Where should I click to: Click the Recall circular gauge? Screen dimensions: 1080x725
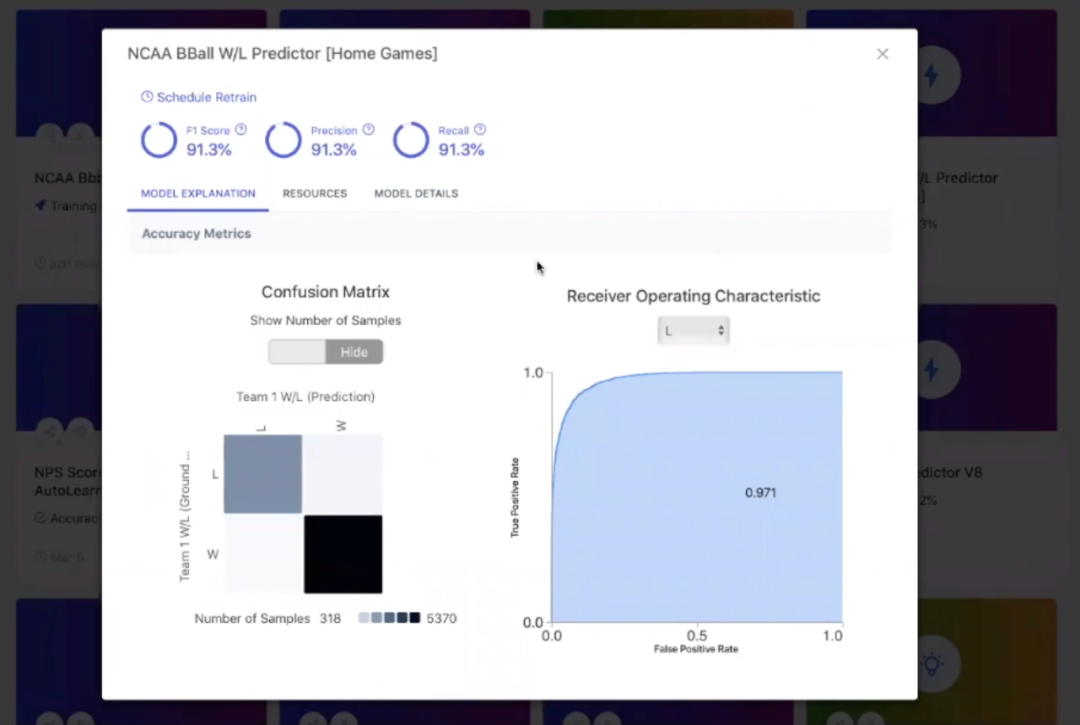tap(411, 140)
